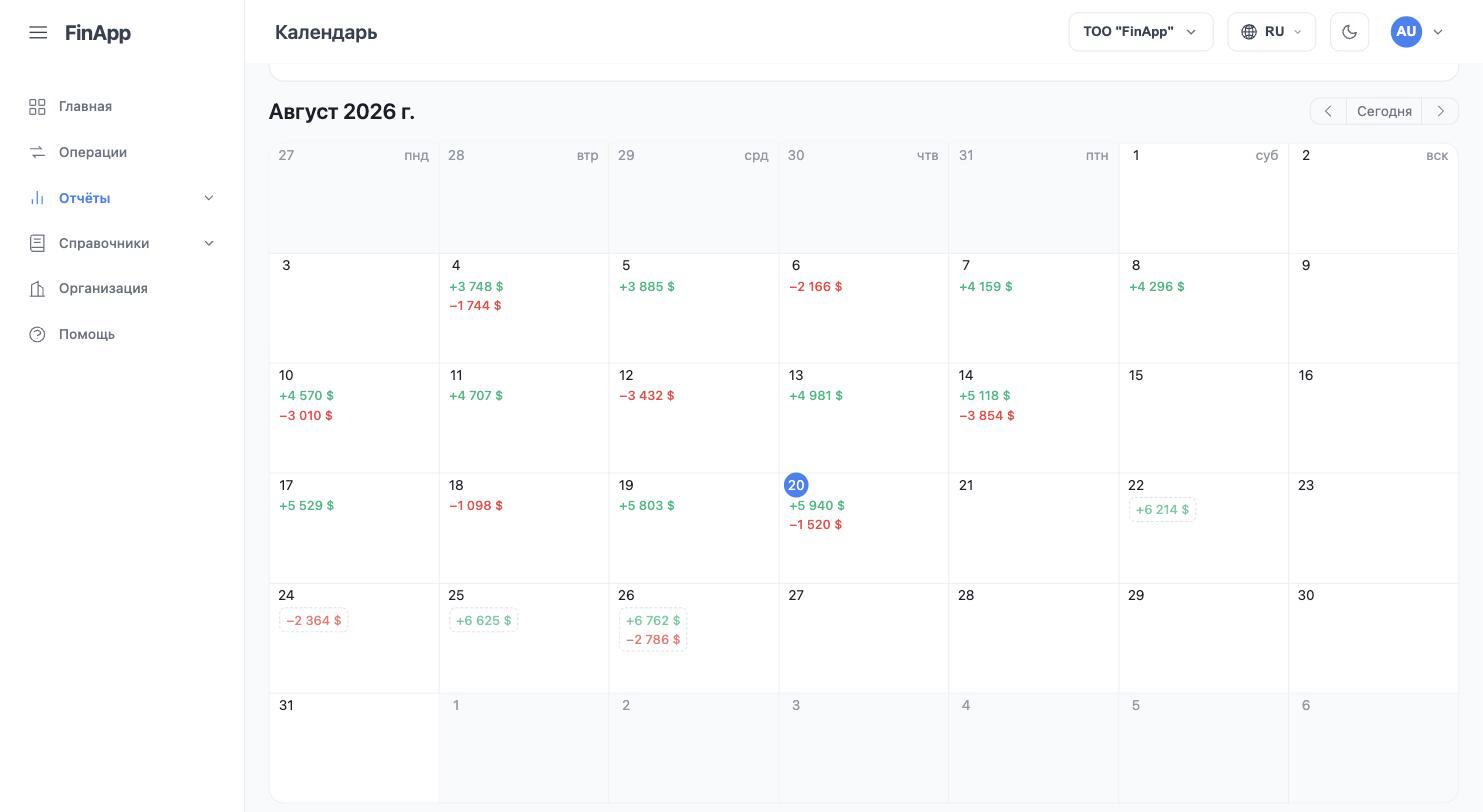
Task: Open user account menu chevron
Action: pos(1438,32)
